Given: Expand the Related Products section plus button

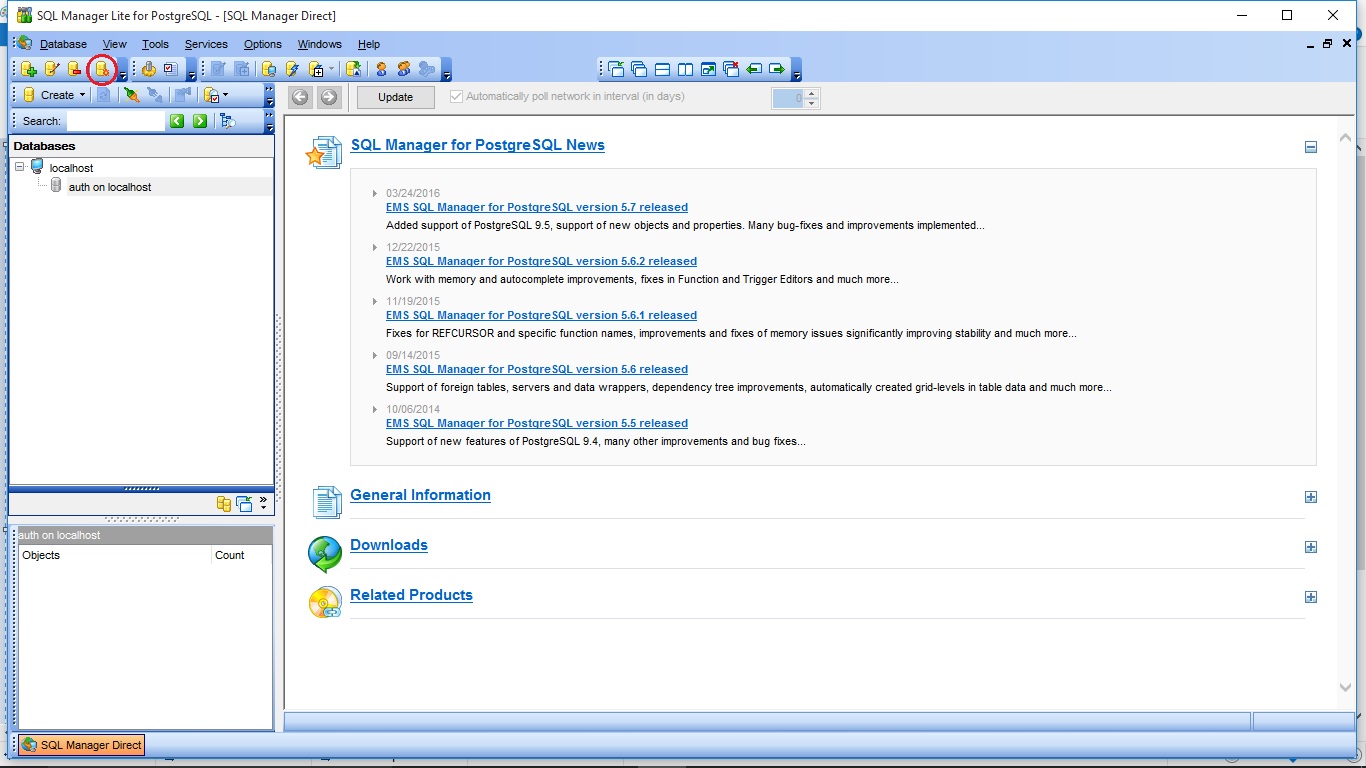Looking at the screenshot, I should 1311,597.
